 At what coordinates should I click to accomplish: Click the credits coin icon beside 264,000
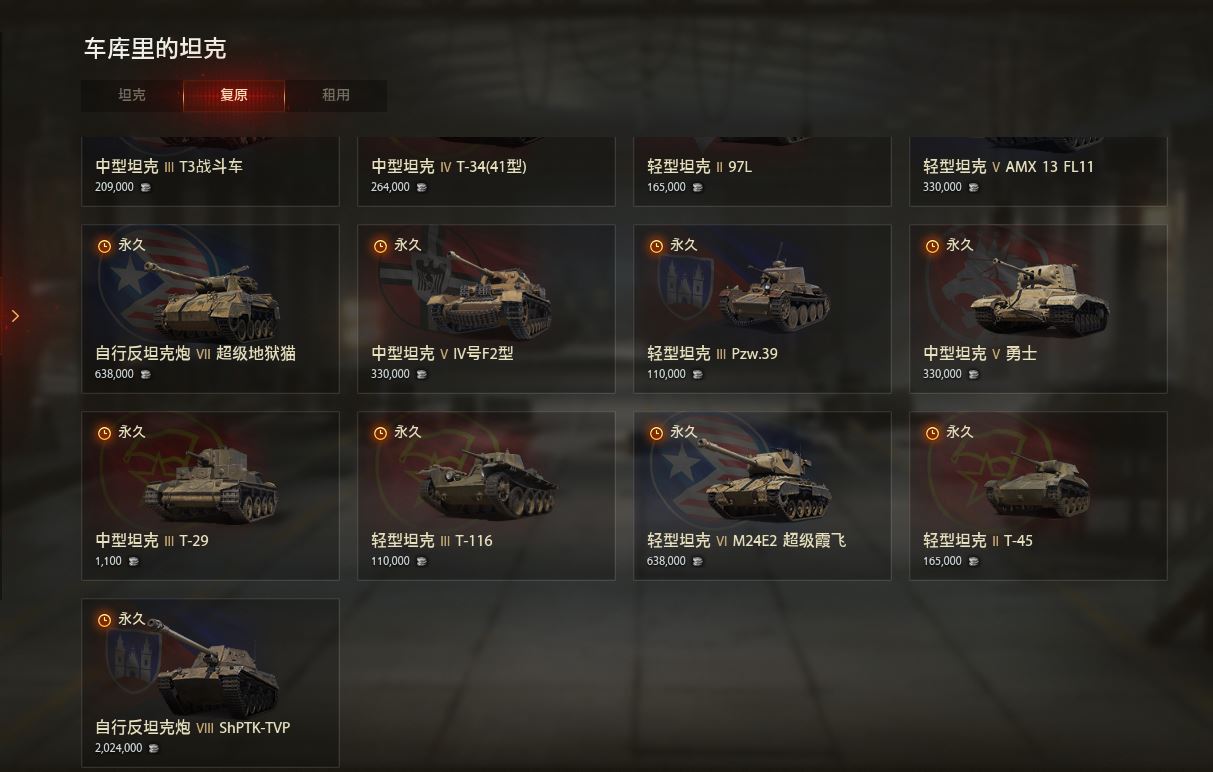pos(421,187)
